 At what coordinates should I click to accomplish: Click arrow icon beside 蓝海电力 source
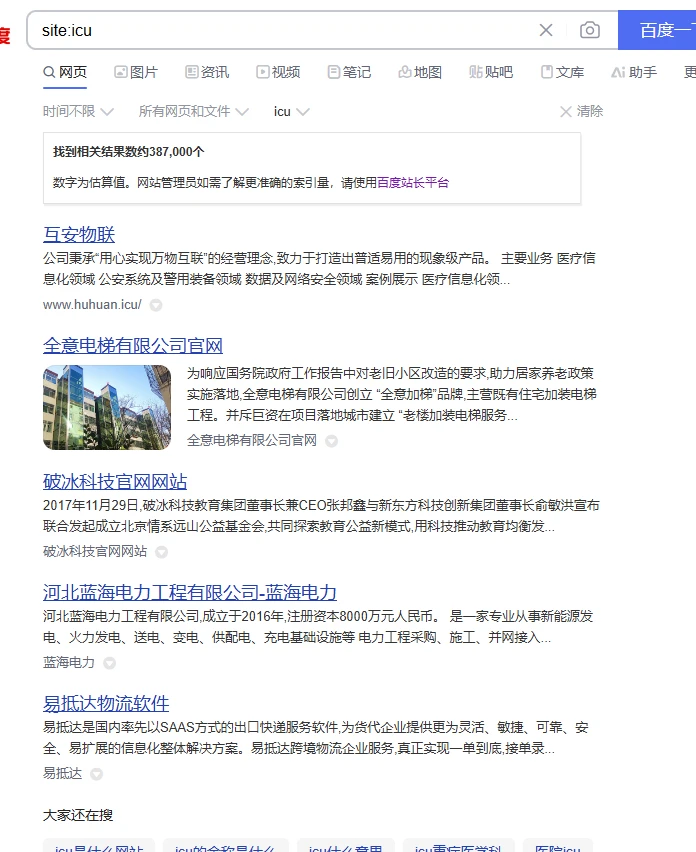109,663
